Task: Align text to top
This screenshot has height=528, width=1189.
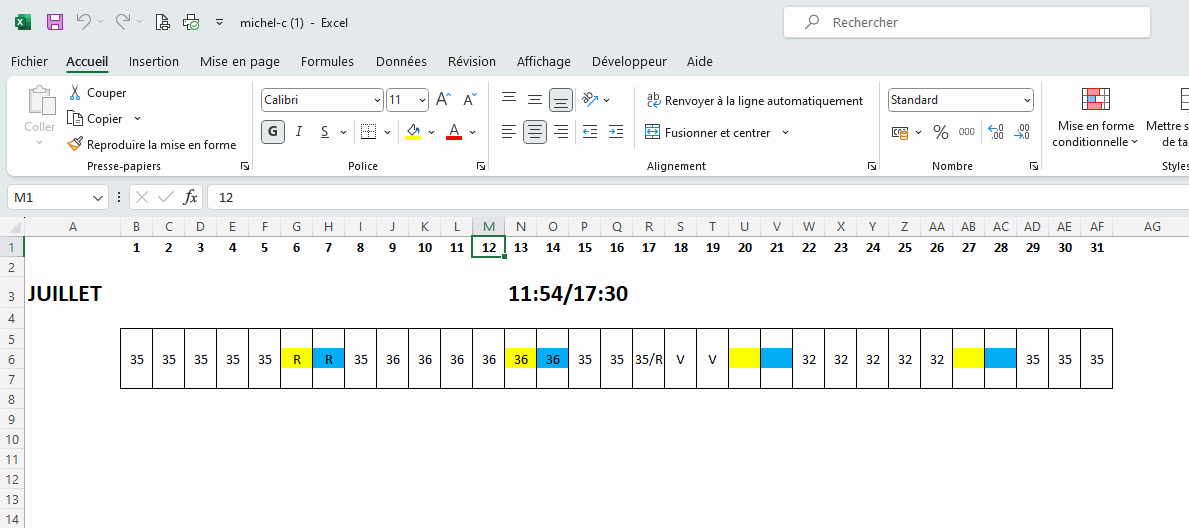Action: 509,99
